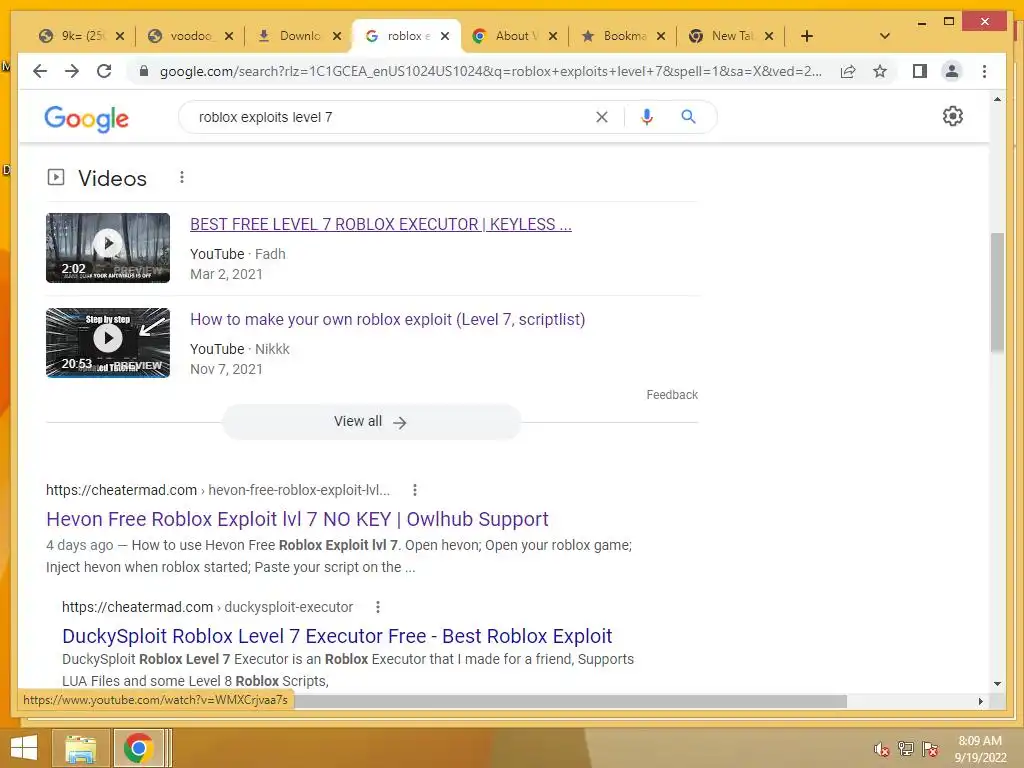The image size is (1024, 768).
Task: Open the Chrome profile avatar menu
Action: click(952, 71)
